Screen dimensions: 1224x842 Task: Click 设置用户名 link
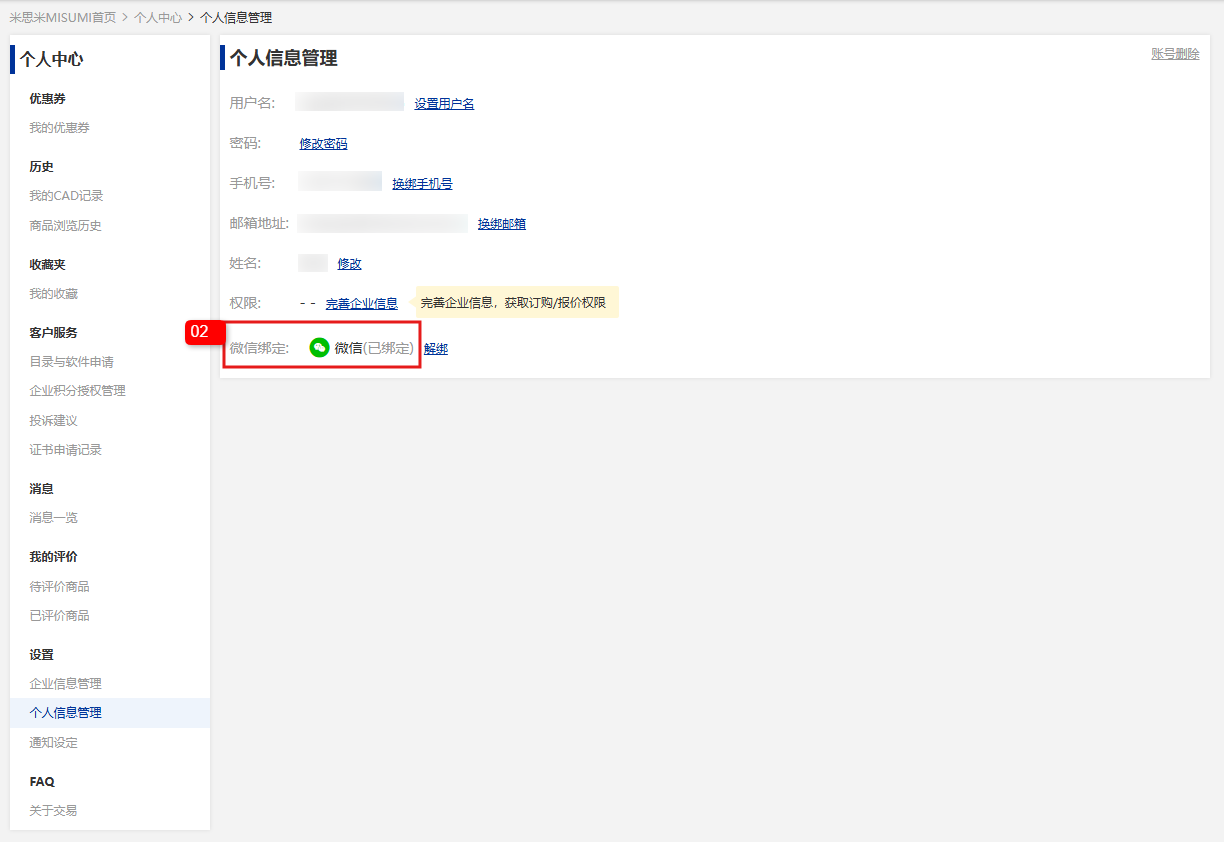pos(444,104)
